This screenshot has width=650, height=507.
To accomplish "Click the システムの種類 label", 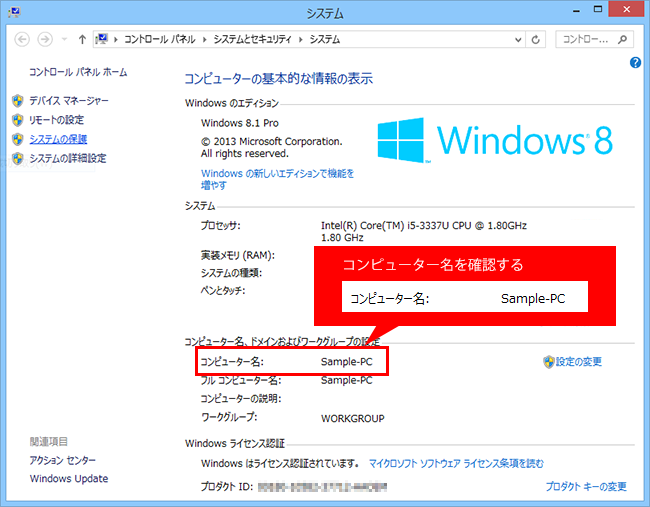I will pyautogui.click(x=231, y=273).
